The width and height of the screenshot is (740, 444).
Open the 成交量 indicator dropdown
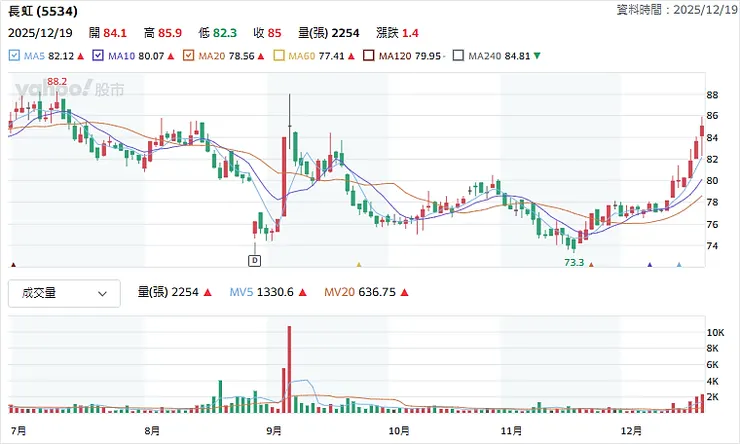click(64, 293)
